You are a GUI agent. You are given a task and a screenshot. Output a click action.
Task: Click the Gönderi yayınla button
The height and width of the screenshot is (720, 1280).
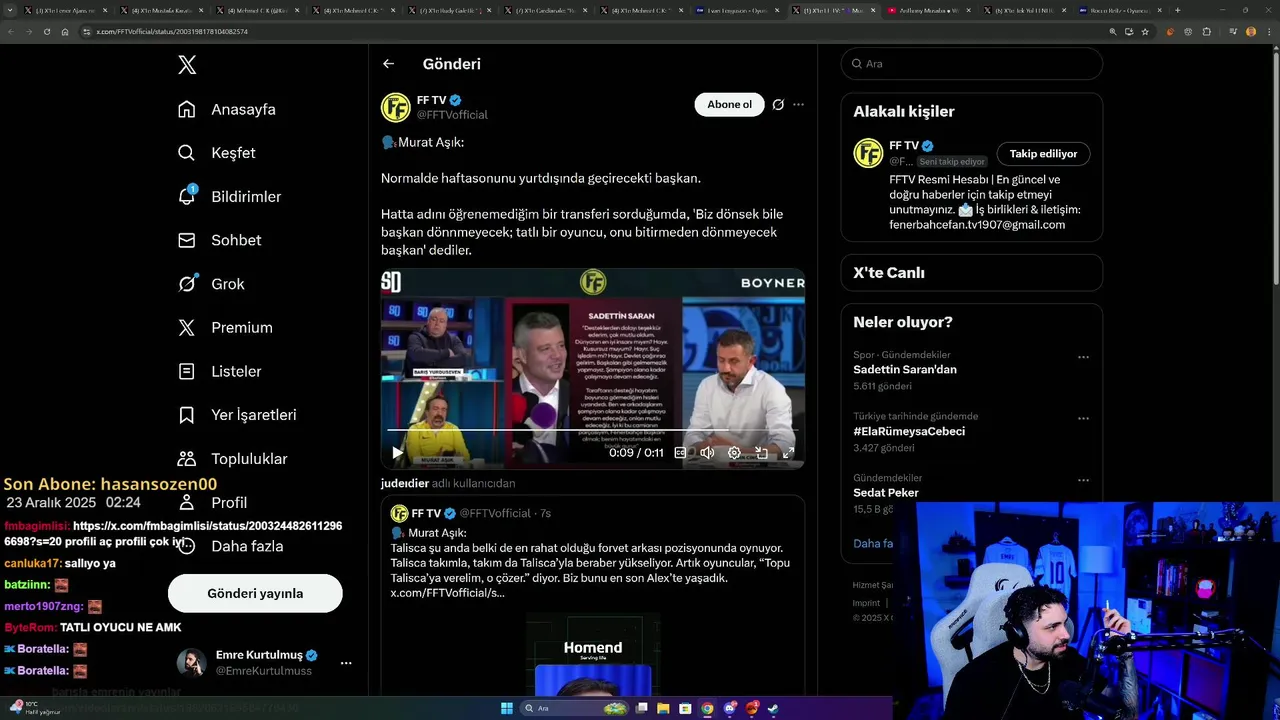[255, 593]
